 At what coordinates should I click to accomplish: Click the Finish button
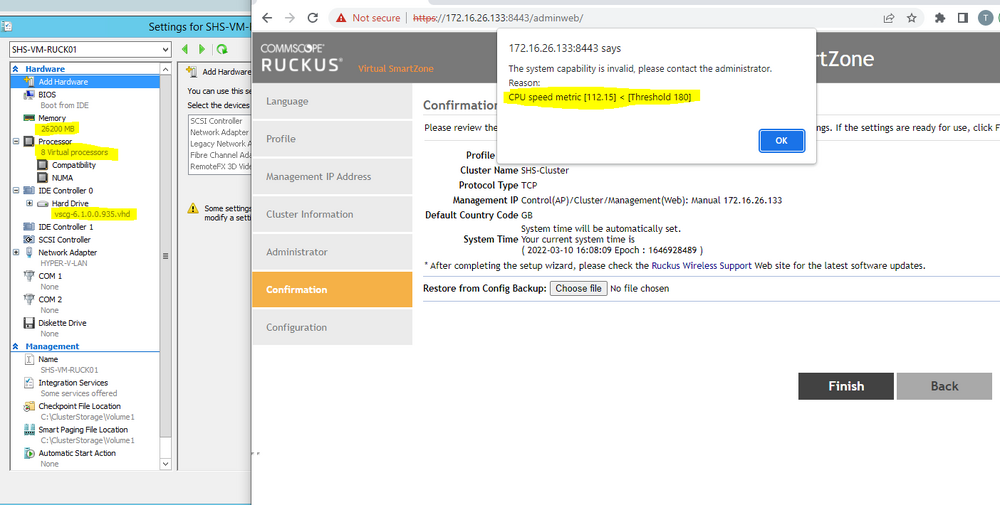[x=846, y=386]
